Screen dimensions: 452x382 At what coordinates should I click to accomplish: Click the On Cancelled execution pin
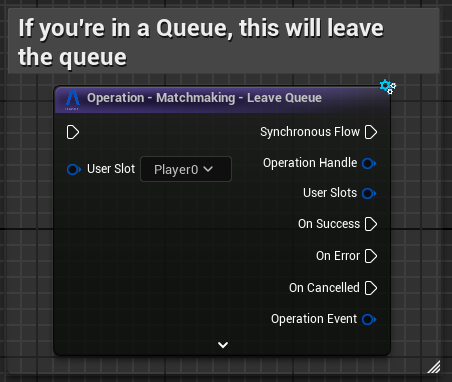click(371, 288)
